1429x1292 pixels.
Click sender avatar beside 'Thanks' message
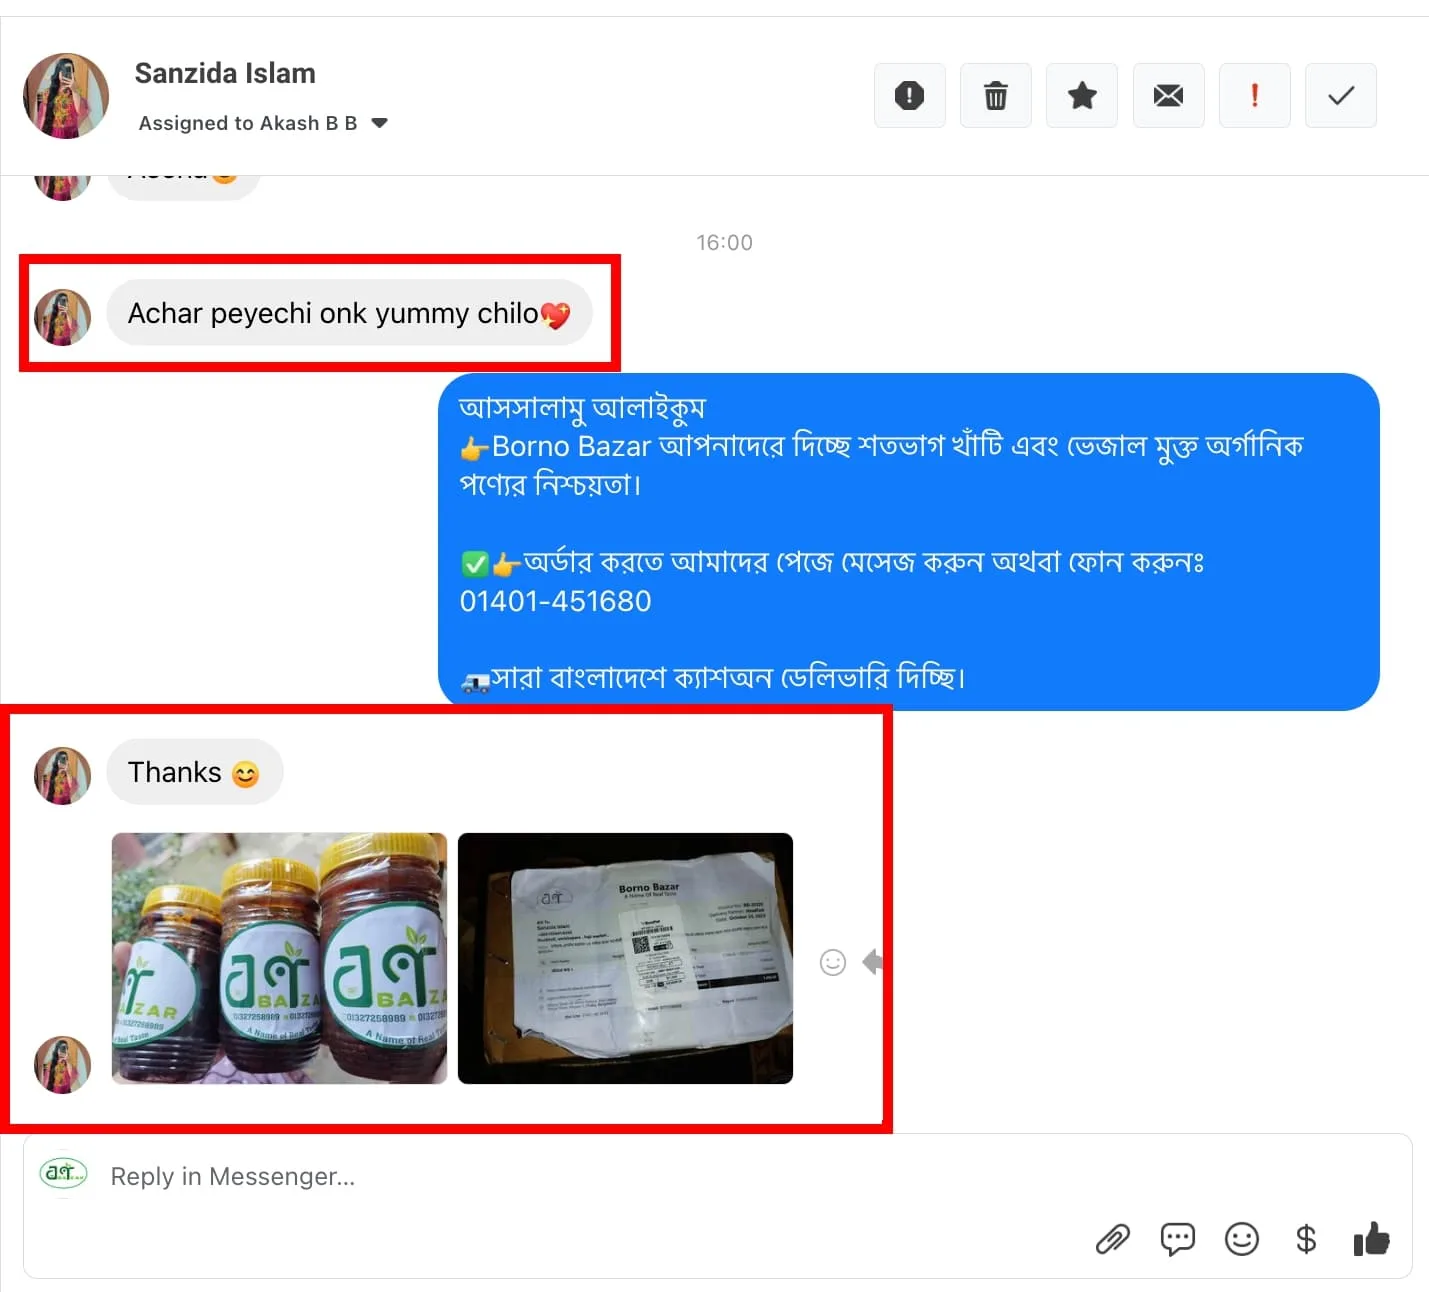62,776
